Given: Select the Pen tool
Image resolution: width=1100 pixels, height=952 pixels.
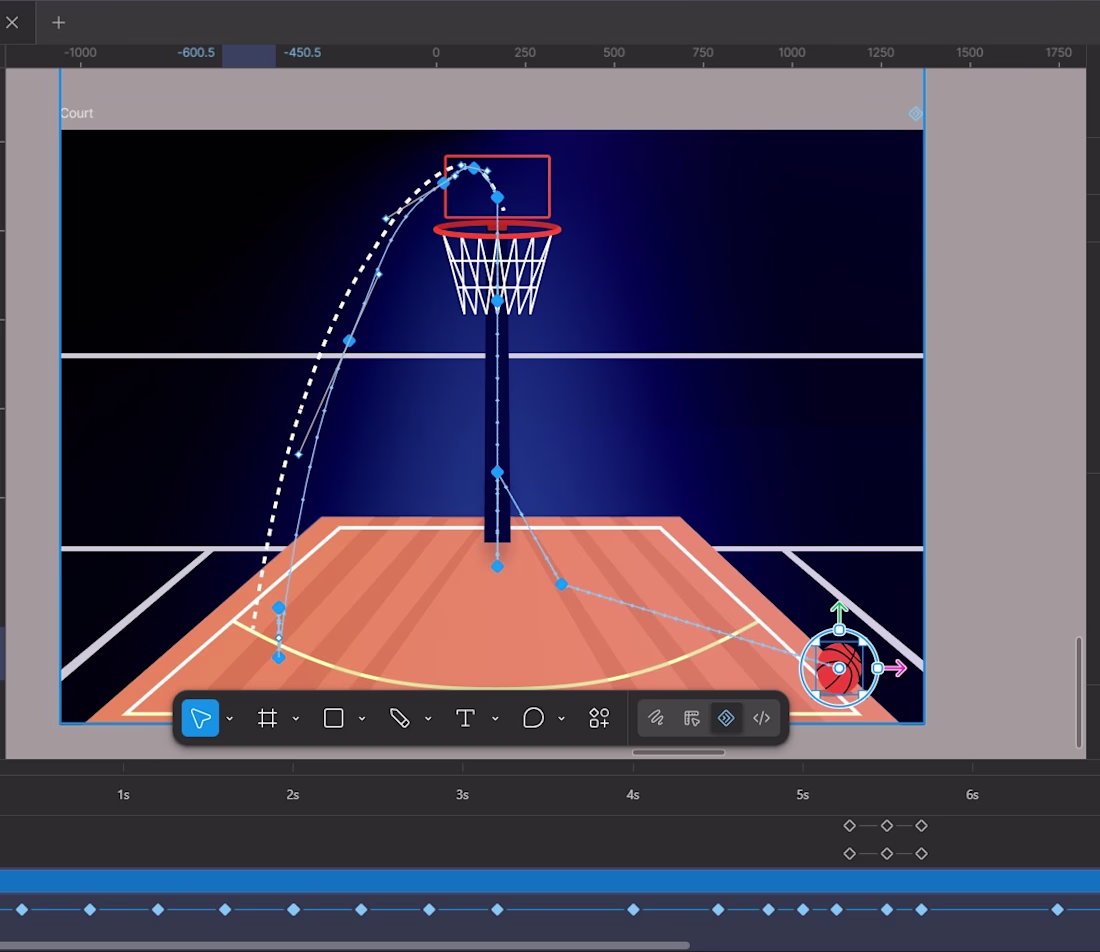Looking at the screenshot, I should (399, 718).
